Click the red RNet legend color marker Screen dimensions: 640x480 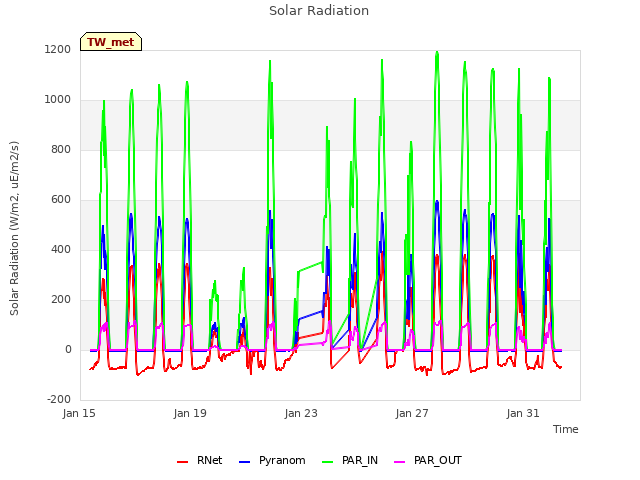click(x=182, y=462)
